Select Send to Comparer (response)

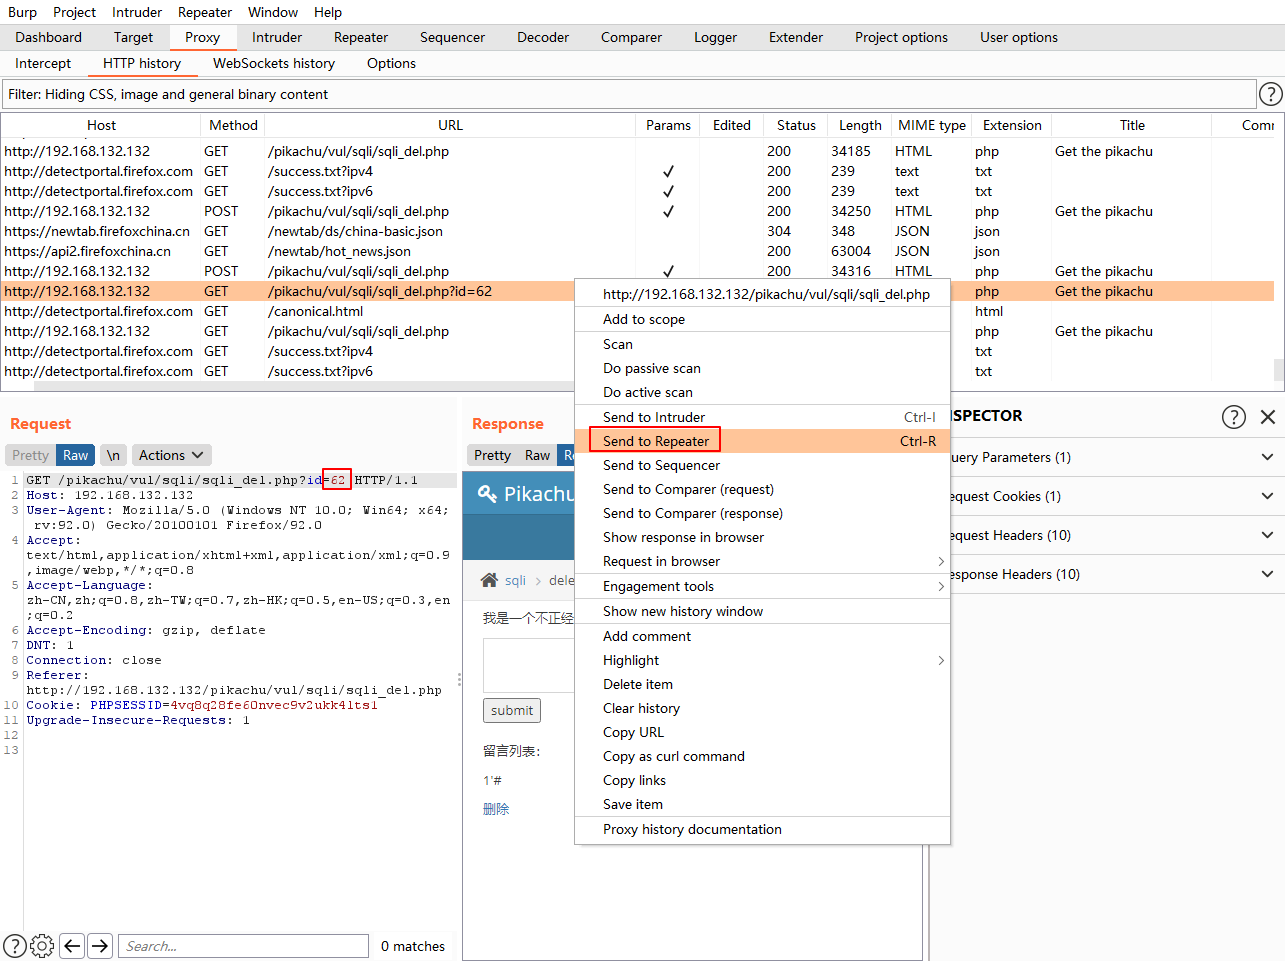pyautogui.click(x=762, y=513)
